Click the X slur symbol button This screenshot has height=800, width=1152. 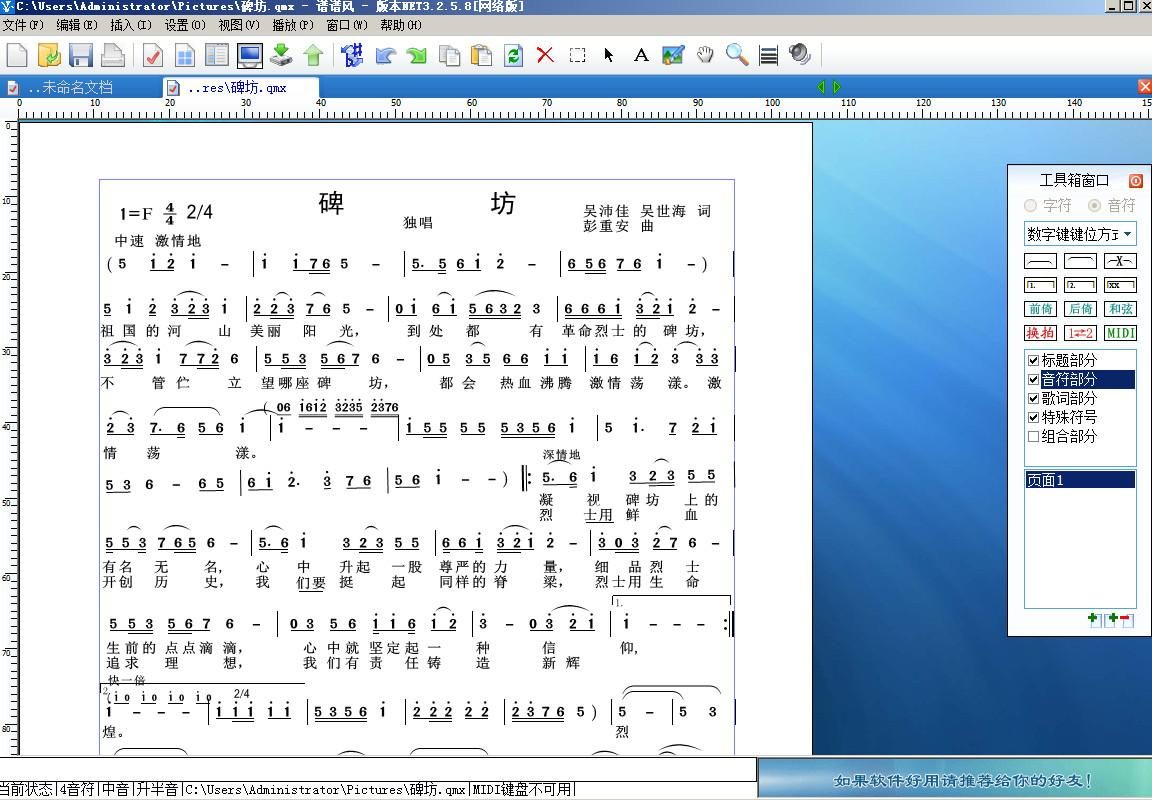[1120, 262]
